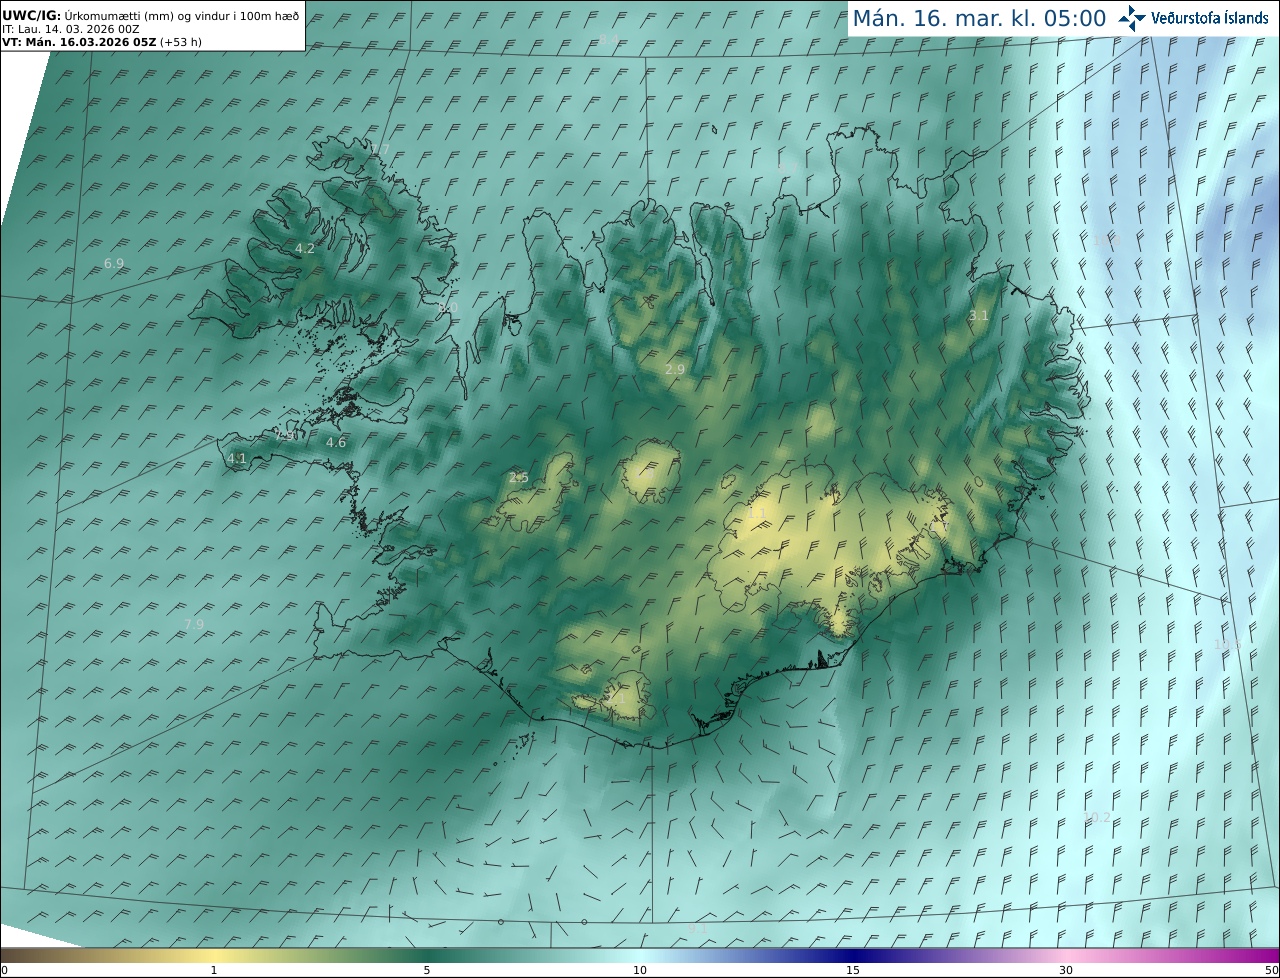Click the 4.1 value at the peninsula tip

[x=237, y=458]
